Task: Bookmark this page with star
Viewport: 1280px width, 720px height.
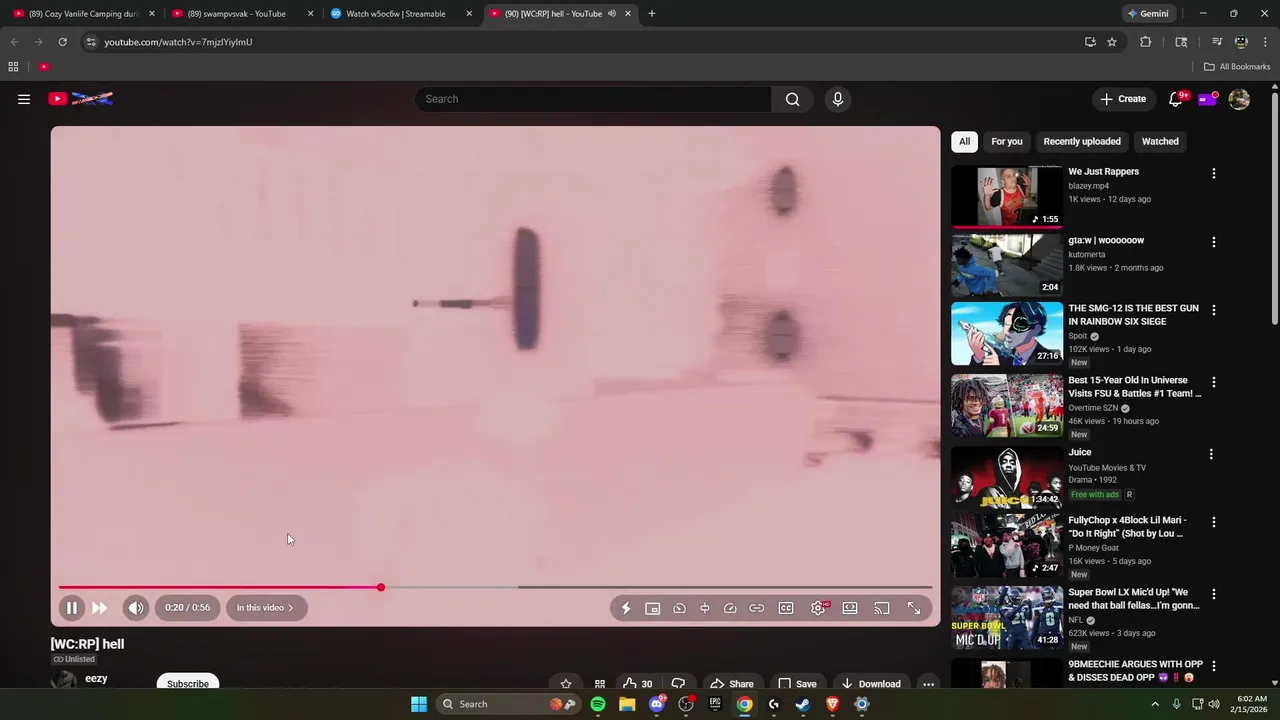Action: click(1112, 42)
